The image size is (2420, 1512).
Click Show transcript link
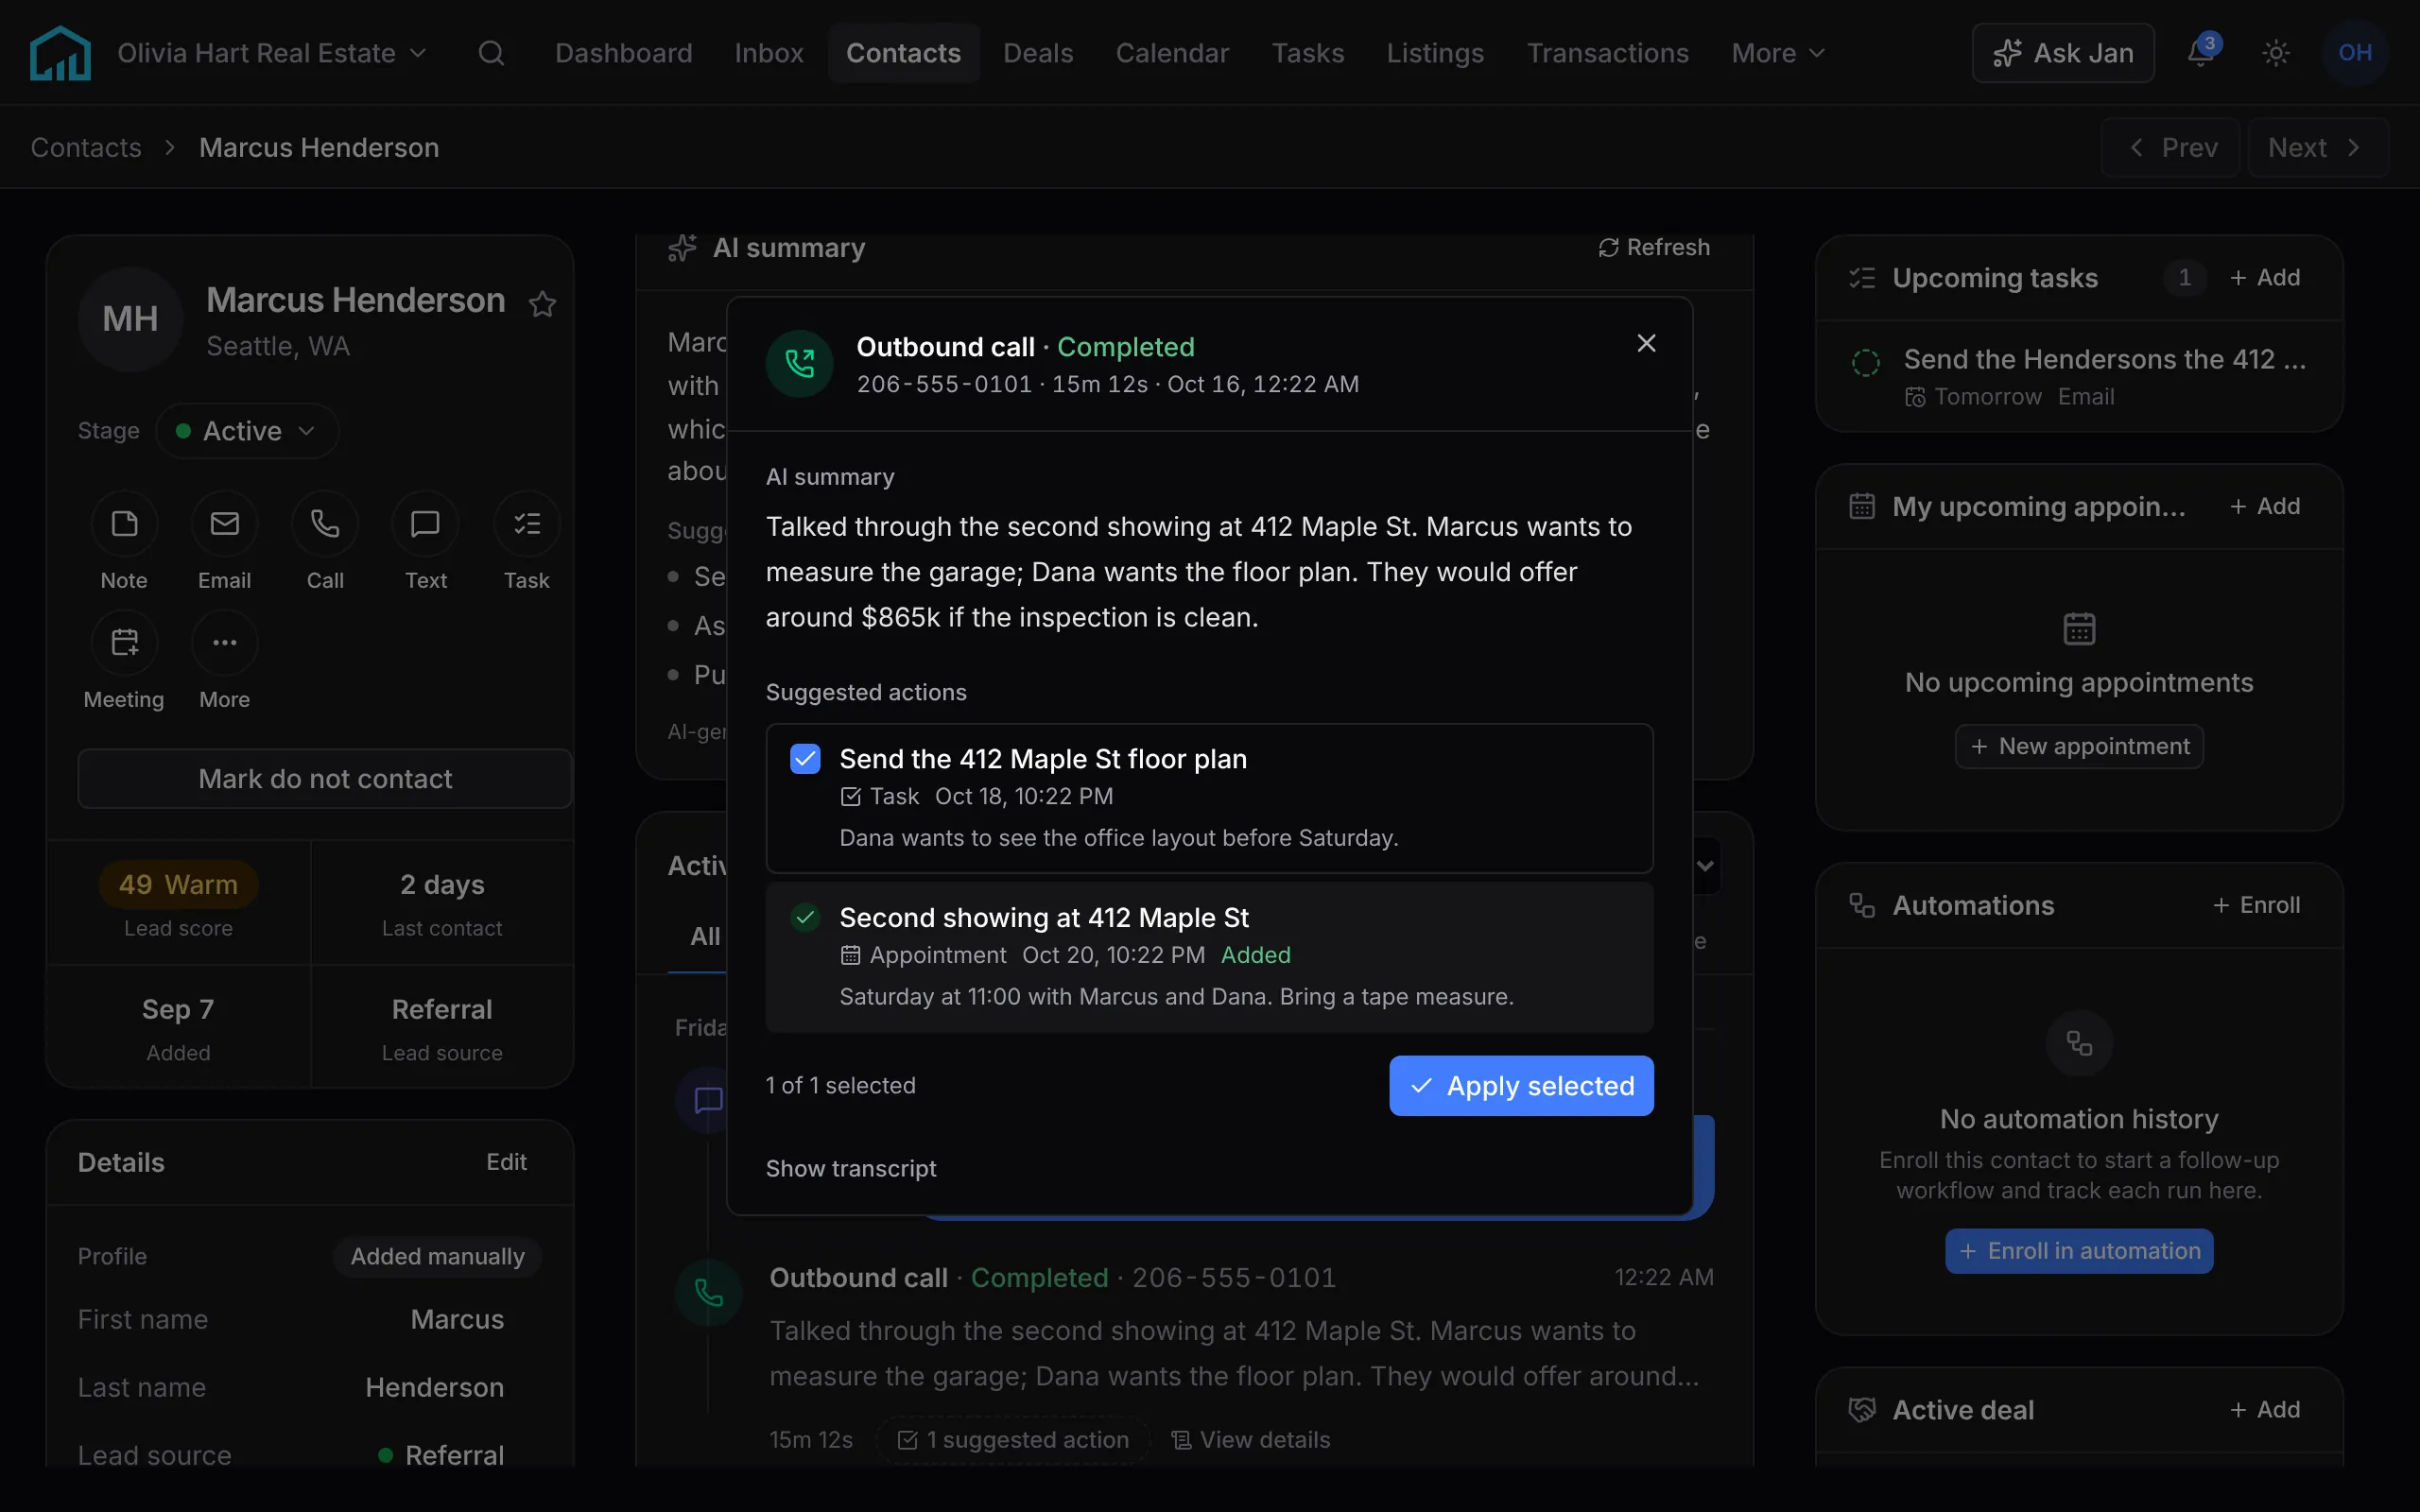(x=851, y=1168)
